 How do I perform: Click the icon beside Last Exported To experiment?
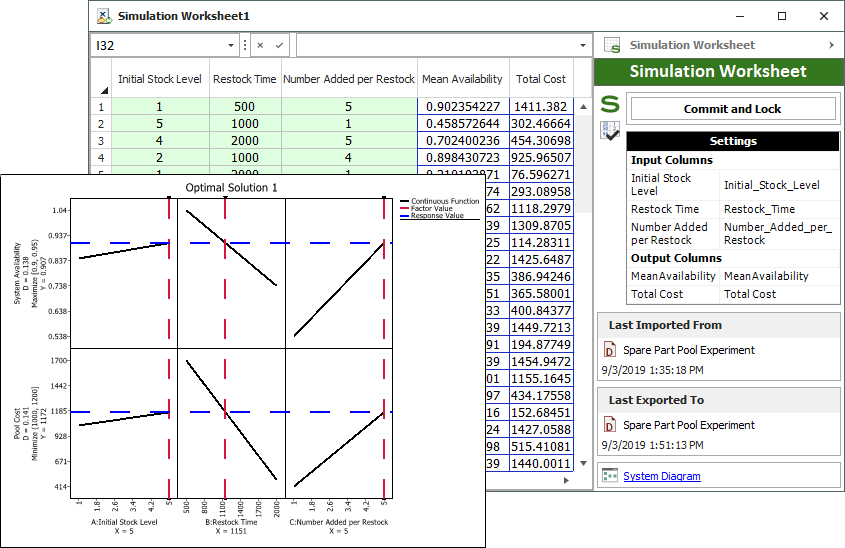coord(610,425)
